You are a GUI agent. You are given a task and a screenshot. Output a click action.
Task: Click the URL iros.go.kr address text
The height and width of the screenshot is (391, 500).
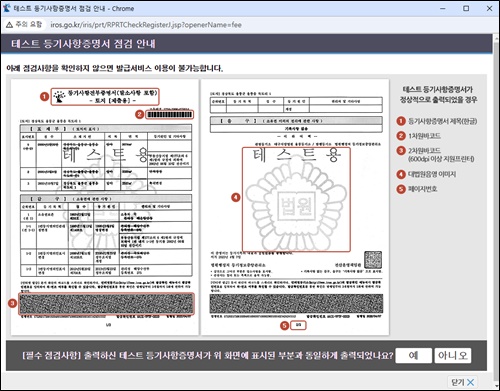click(146, 25)
